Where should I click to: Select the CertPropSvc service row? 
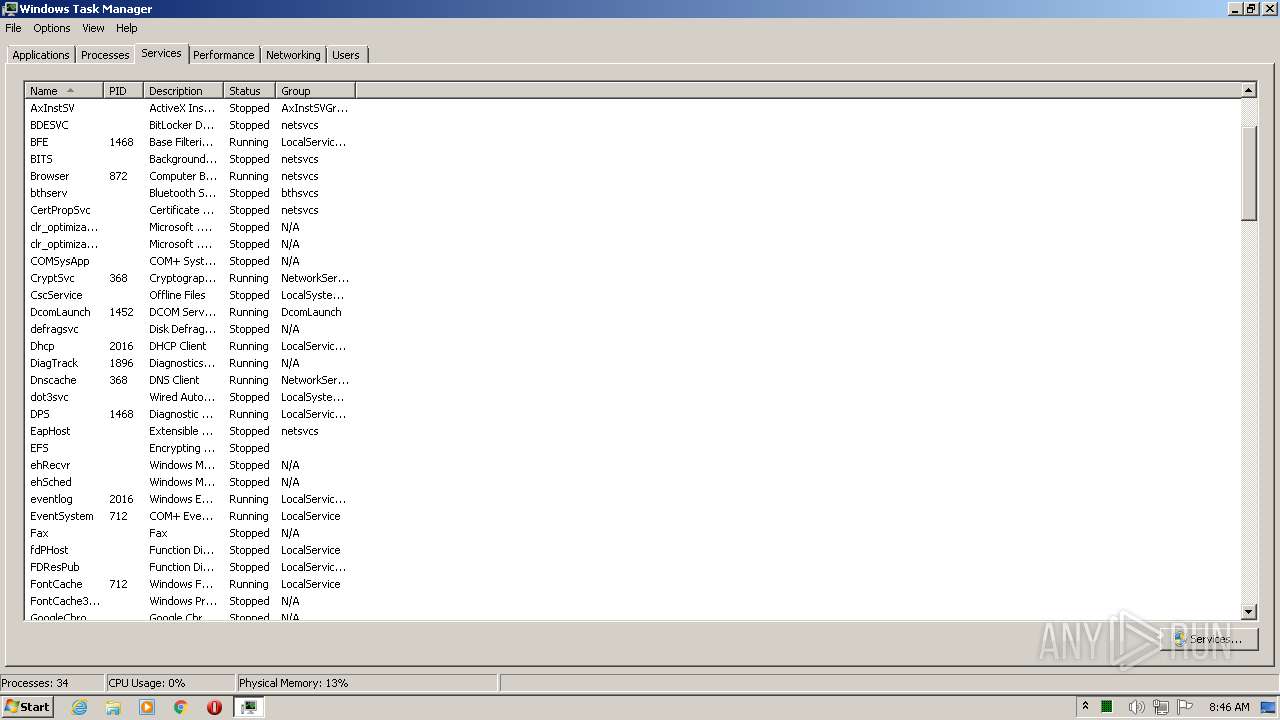(x=190, y=210)
